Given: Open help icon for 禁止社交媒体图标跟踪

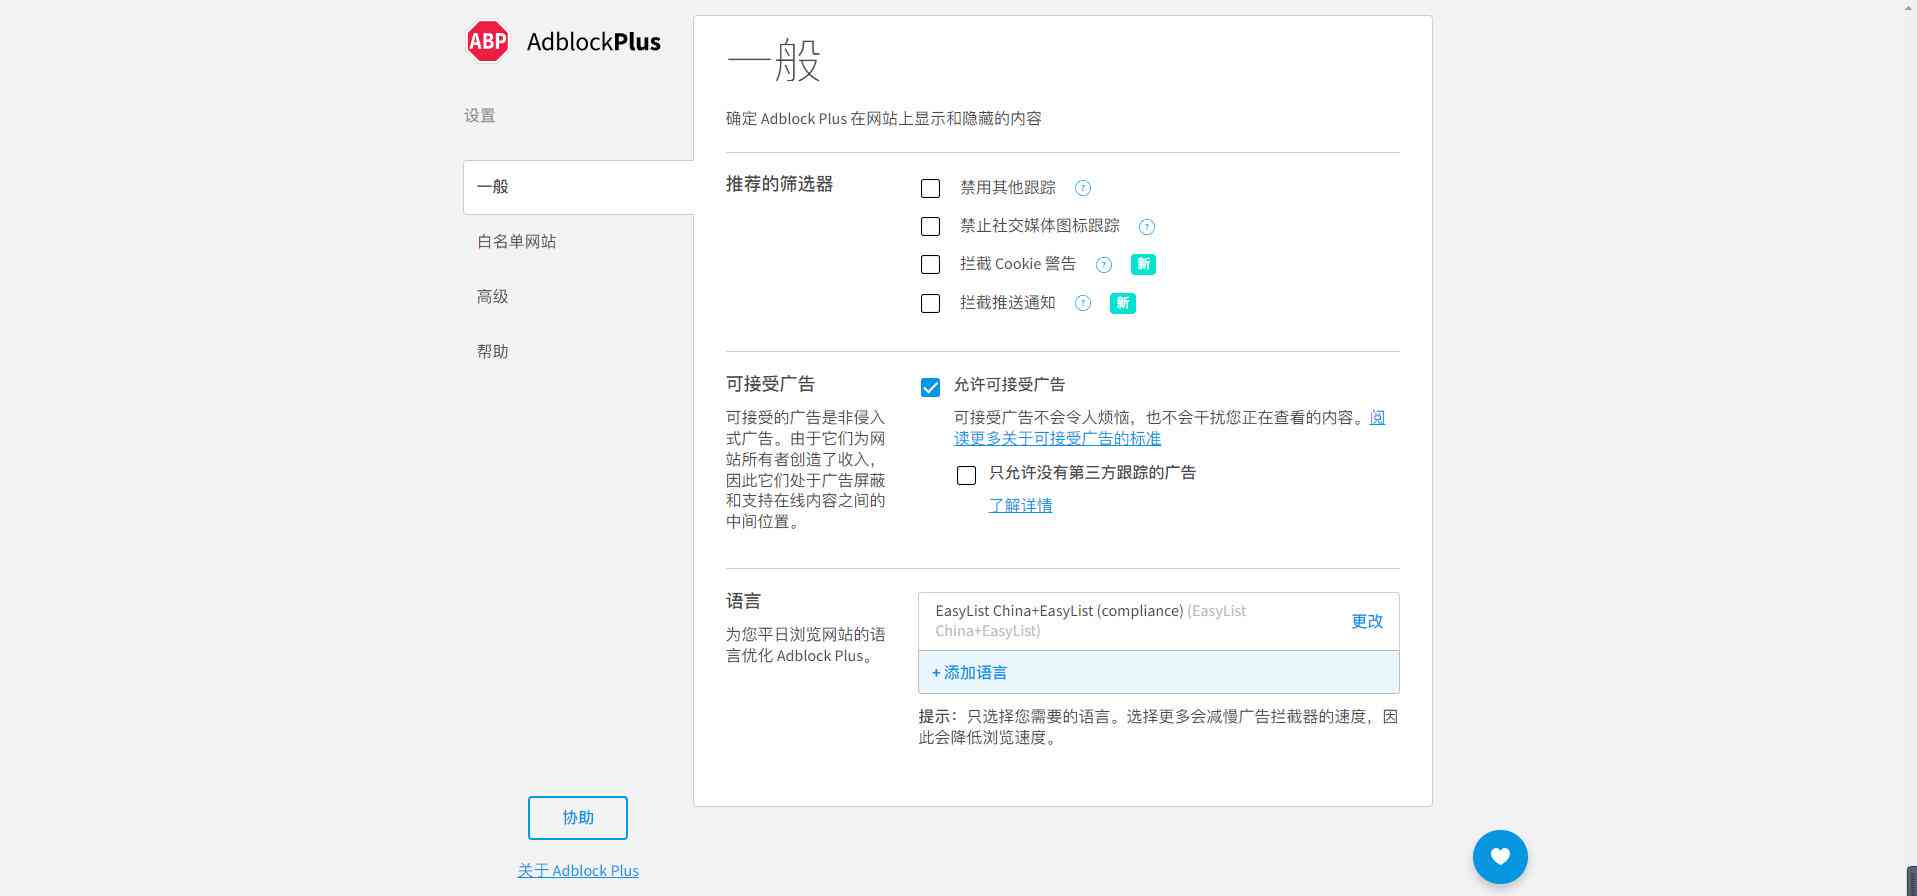Looking at the screenshot, I should point(1147,227).
